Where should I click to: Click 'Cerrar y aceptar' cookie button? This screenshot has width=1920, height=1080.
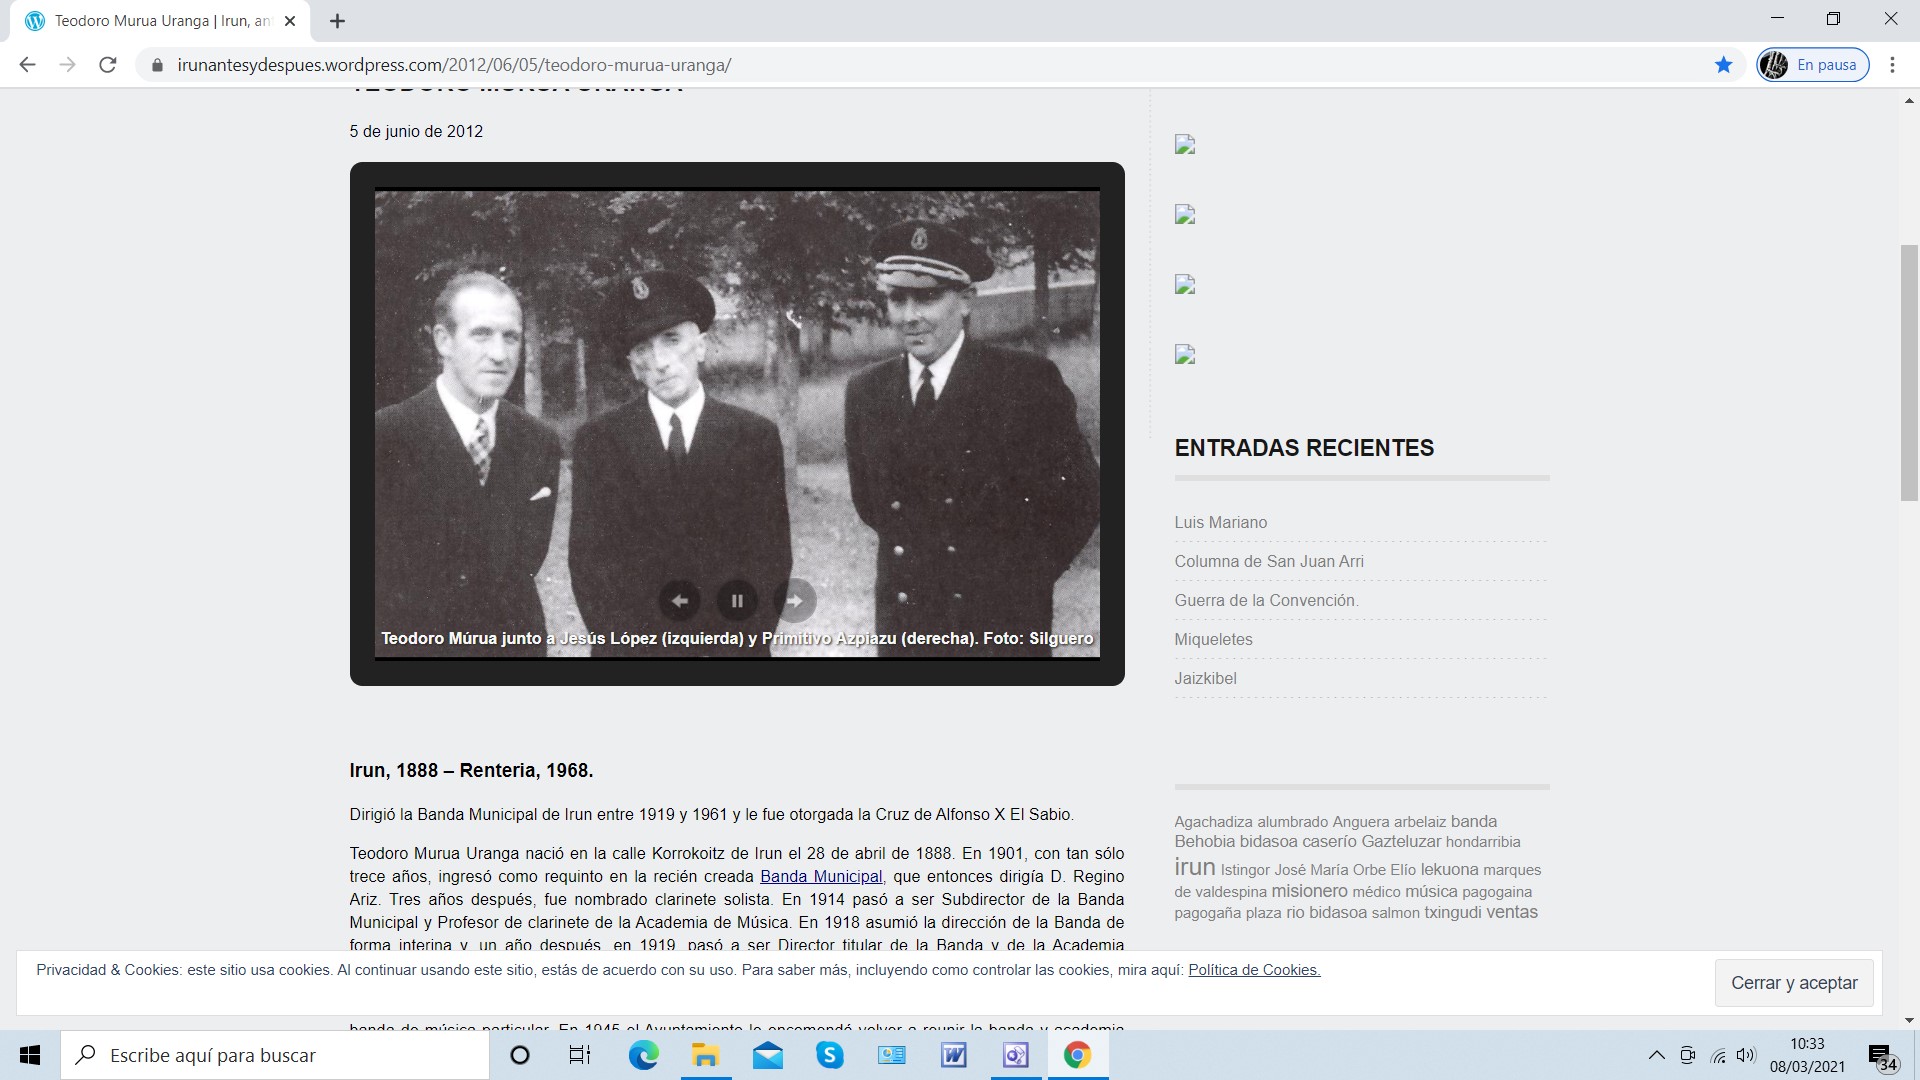click(1794, 983)
